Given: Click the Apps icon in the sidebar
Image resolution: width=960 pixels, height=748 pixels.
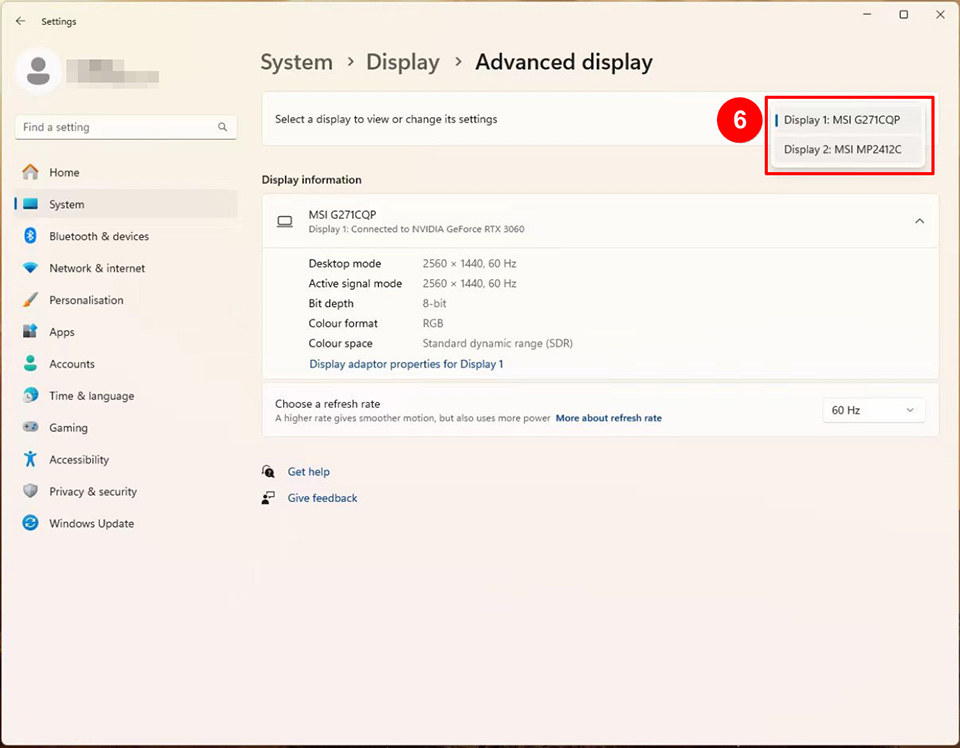Looking at the screenshot, I should click(x=30, y=331).
